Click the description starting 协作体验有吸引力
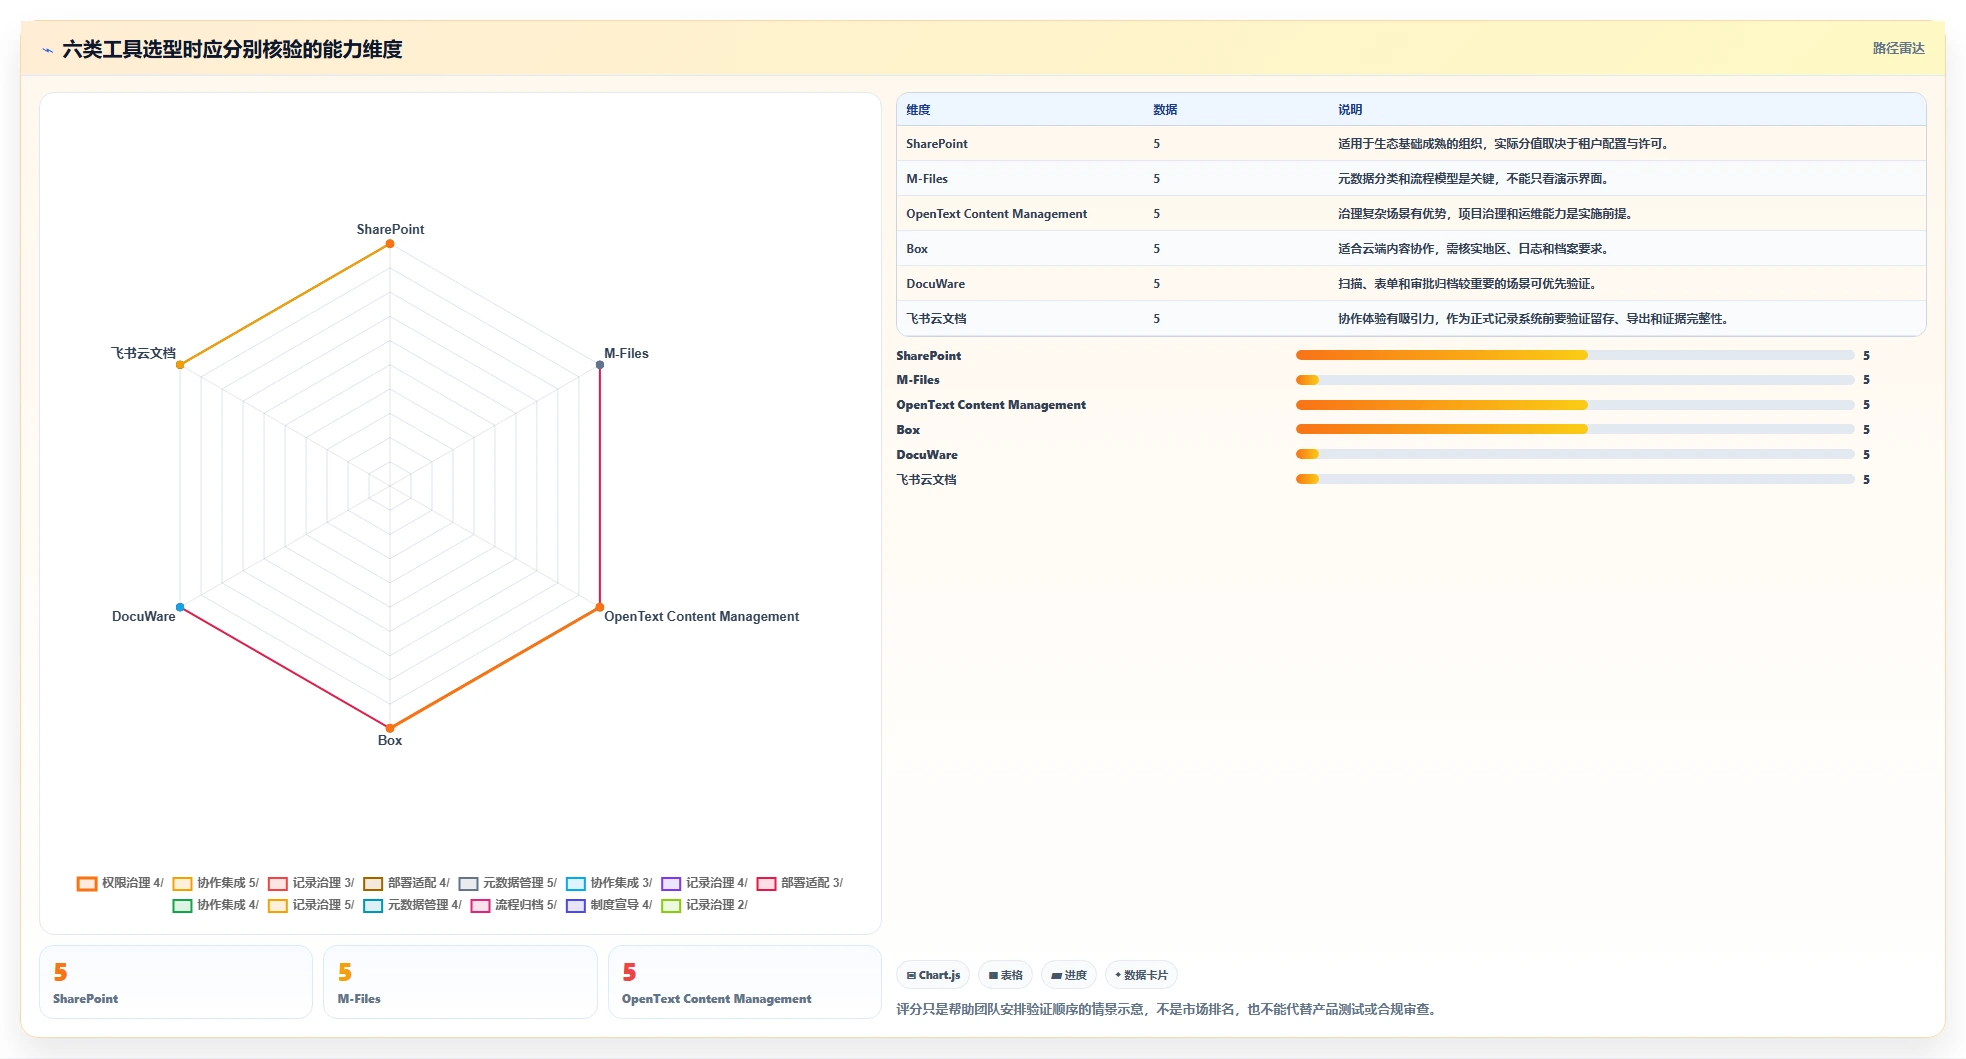The height and width of the screenshot is (1059, 1966). pos(1534,319)
